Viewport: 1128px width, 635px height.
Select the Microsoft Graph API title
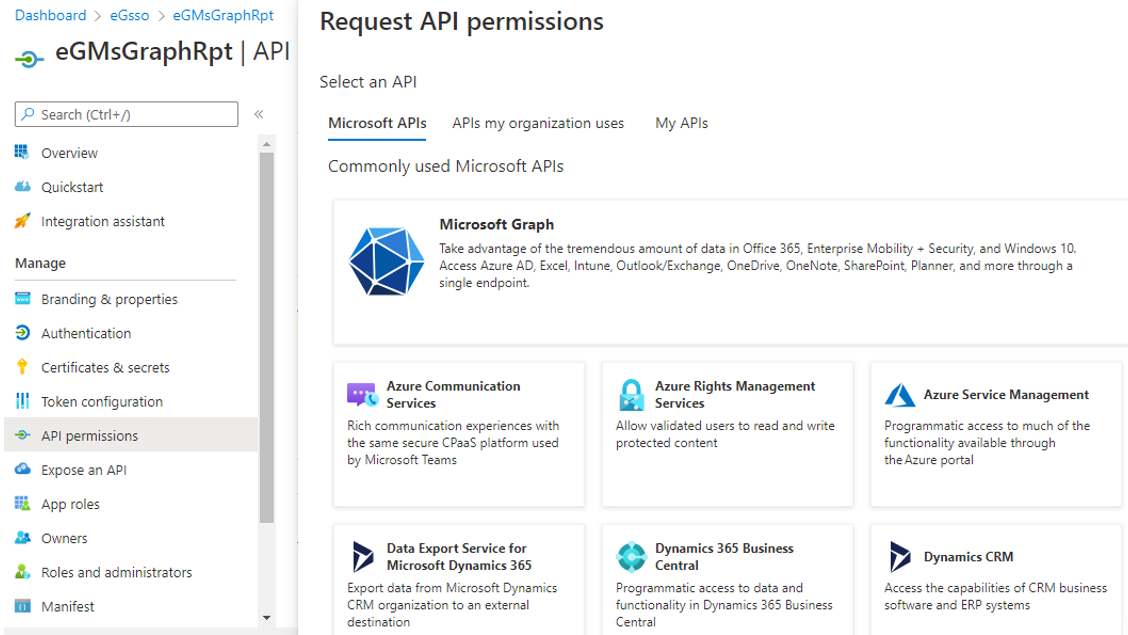pos(496,224)
